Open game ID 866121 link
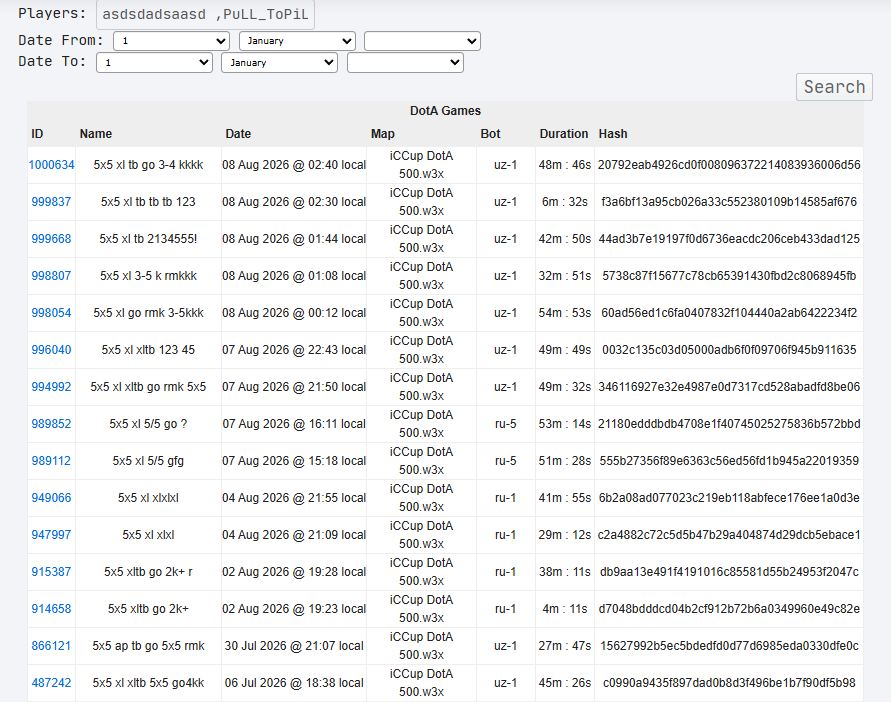 pos(51,646)
